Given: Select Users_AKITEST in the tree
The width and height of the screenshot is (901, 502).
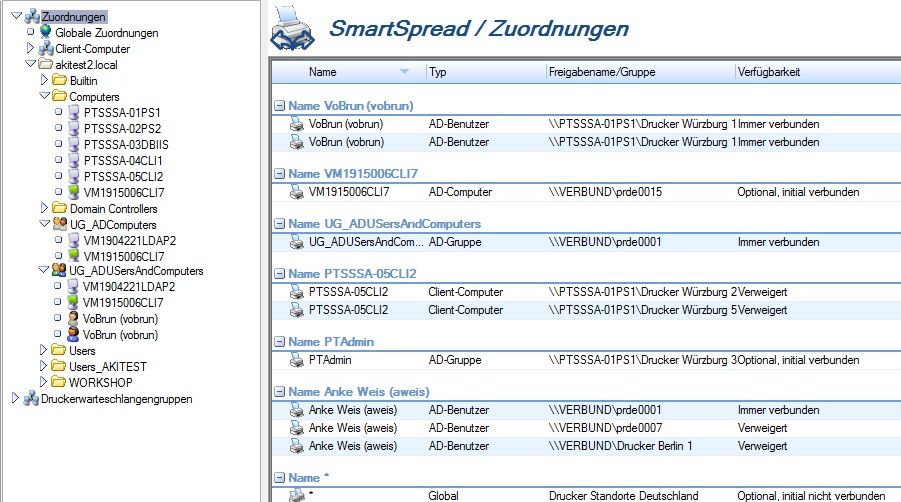Looking at the screenshot, I should tap(107, 366).
